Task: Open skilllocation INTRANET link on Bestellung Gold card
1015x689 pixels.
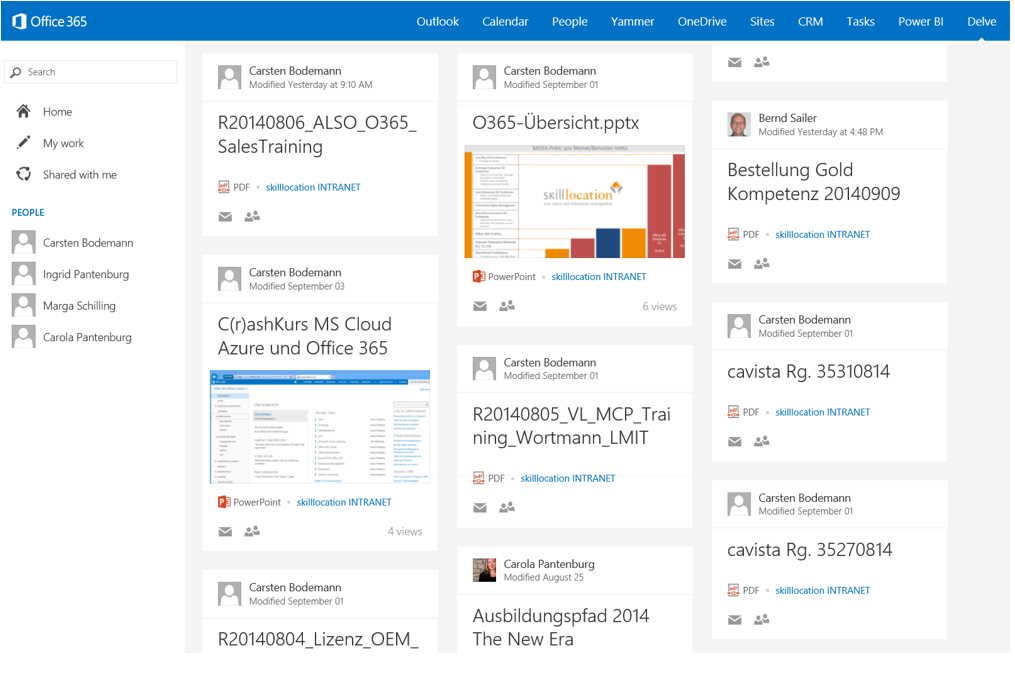Action: click(823, 234)
